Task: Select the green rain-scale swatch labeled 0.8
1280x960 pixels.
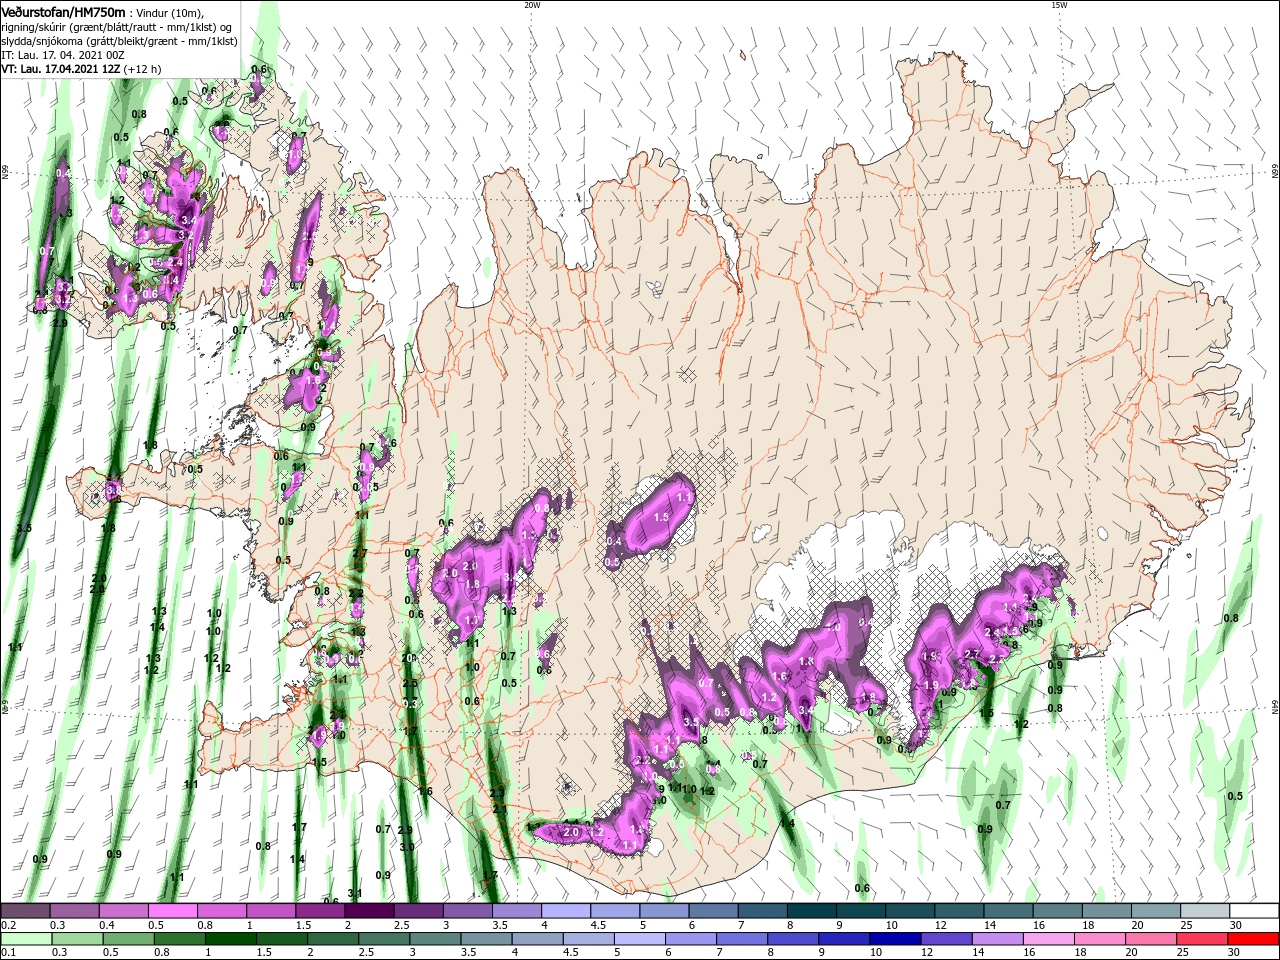Action: [179, 939]
